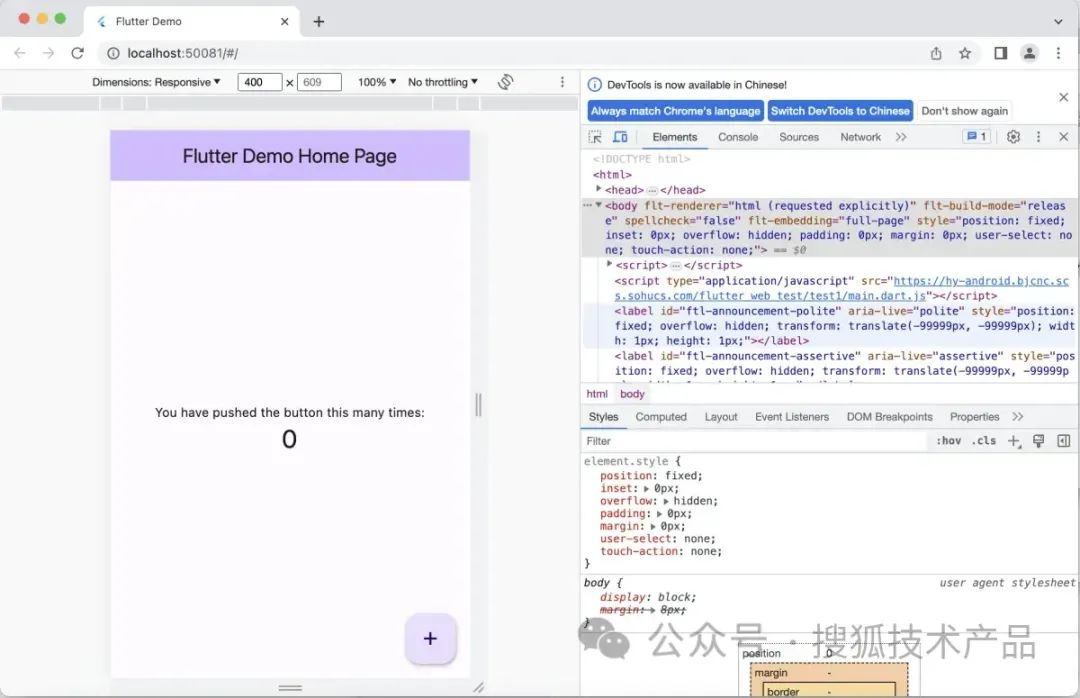This screenshot has width=1080, height=698.
Task: Close the DevTools panel
Action: click(x=1063, y=137)
